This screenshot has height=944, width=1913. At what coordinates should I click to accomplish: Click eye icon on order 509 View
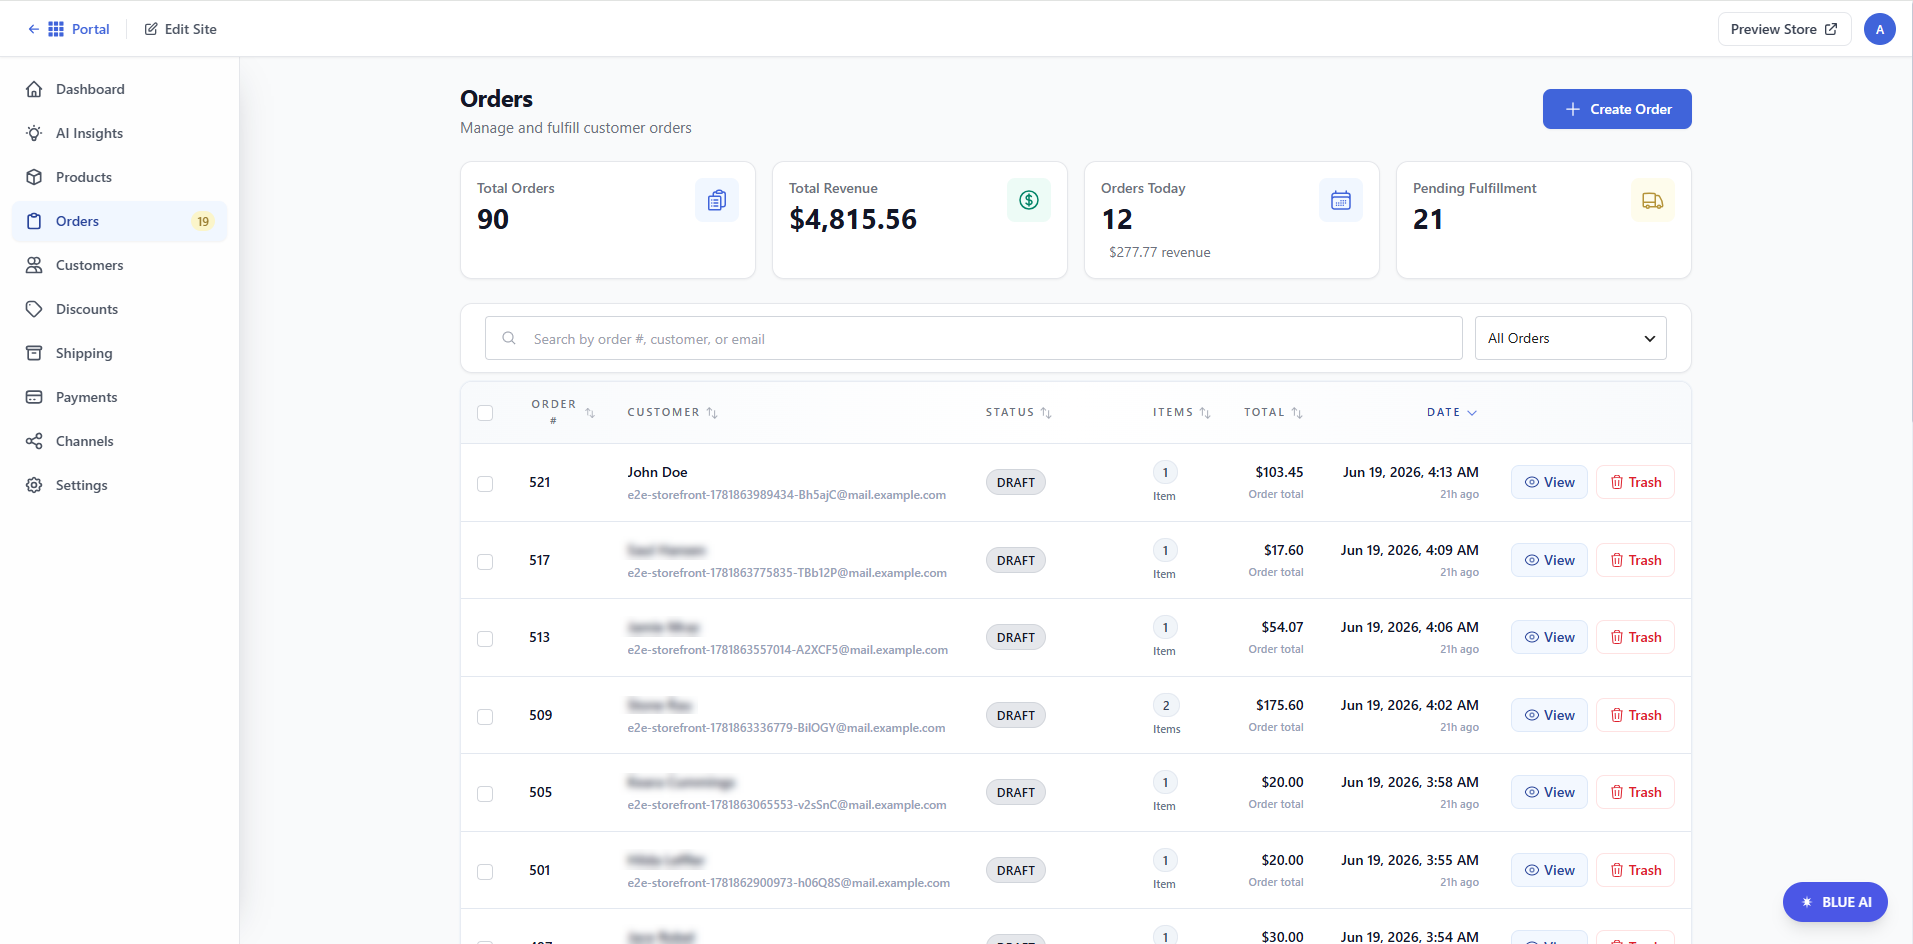click(x=1531, y=715)
